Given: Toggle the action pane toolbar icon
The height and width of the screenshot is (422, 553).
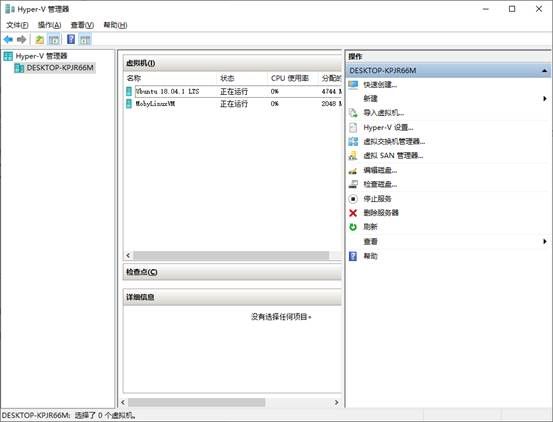Looking at the screenshot, I should point(85,39).
